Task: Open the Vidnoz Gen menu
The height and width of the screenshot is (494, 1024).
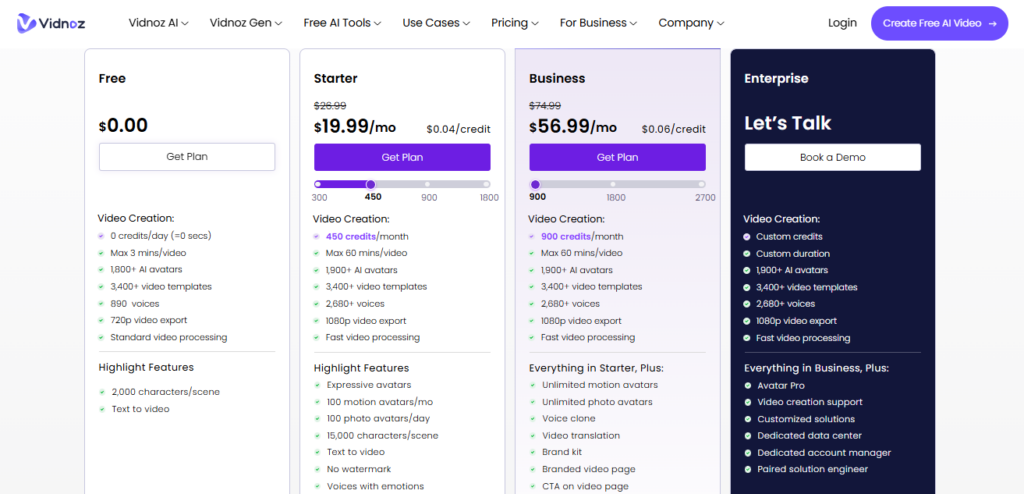Action: [246, 23]
